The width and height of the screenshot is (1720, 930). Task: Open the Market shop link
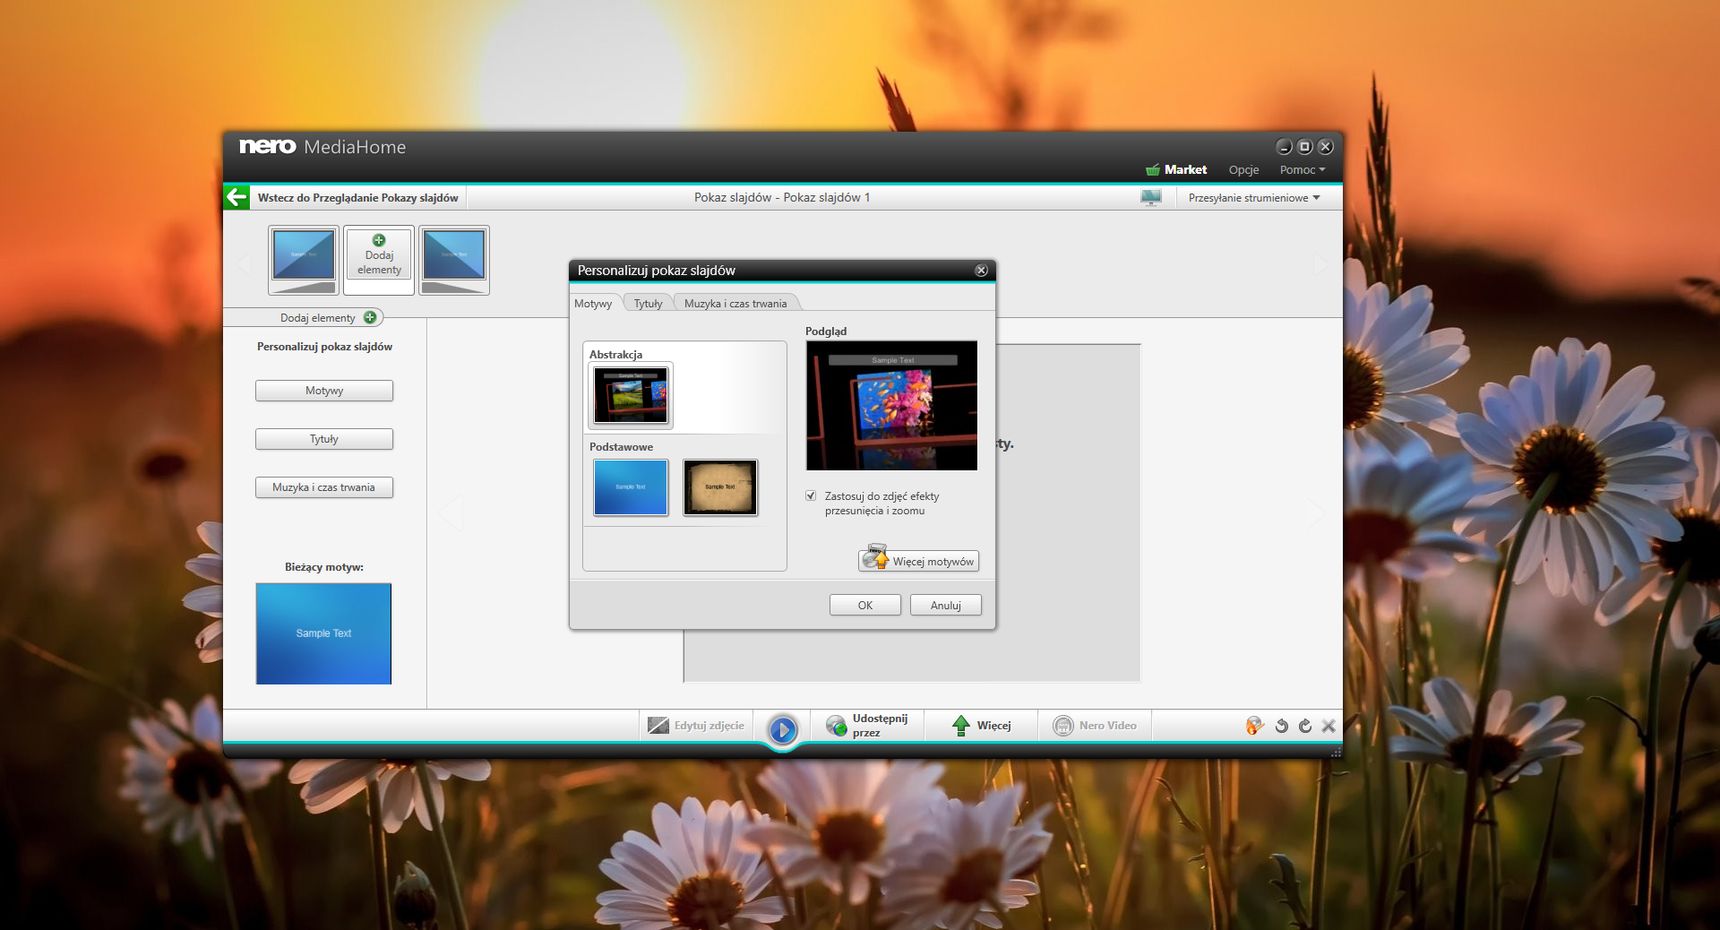1176,170
